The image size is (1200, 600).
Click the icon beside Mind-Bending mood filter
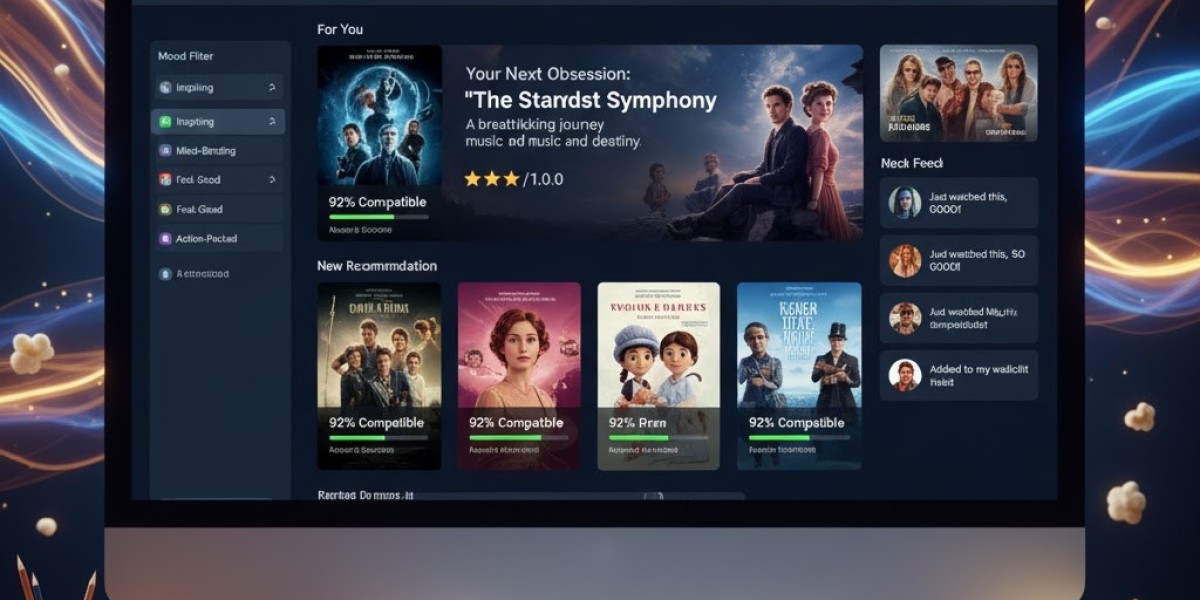(165, 151)
